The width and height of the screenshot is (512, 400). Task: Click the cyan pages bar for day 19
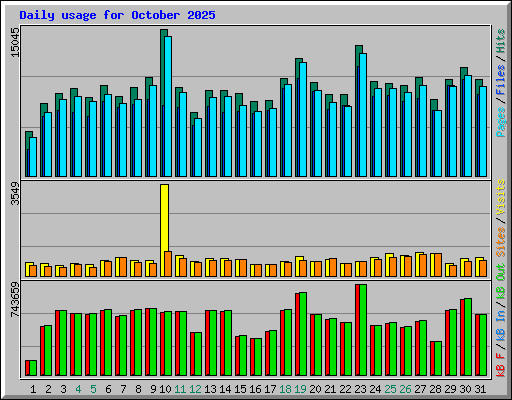pos(303,119)
